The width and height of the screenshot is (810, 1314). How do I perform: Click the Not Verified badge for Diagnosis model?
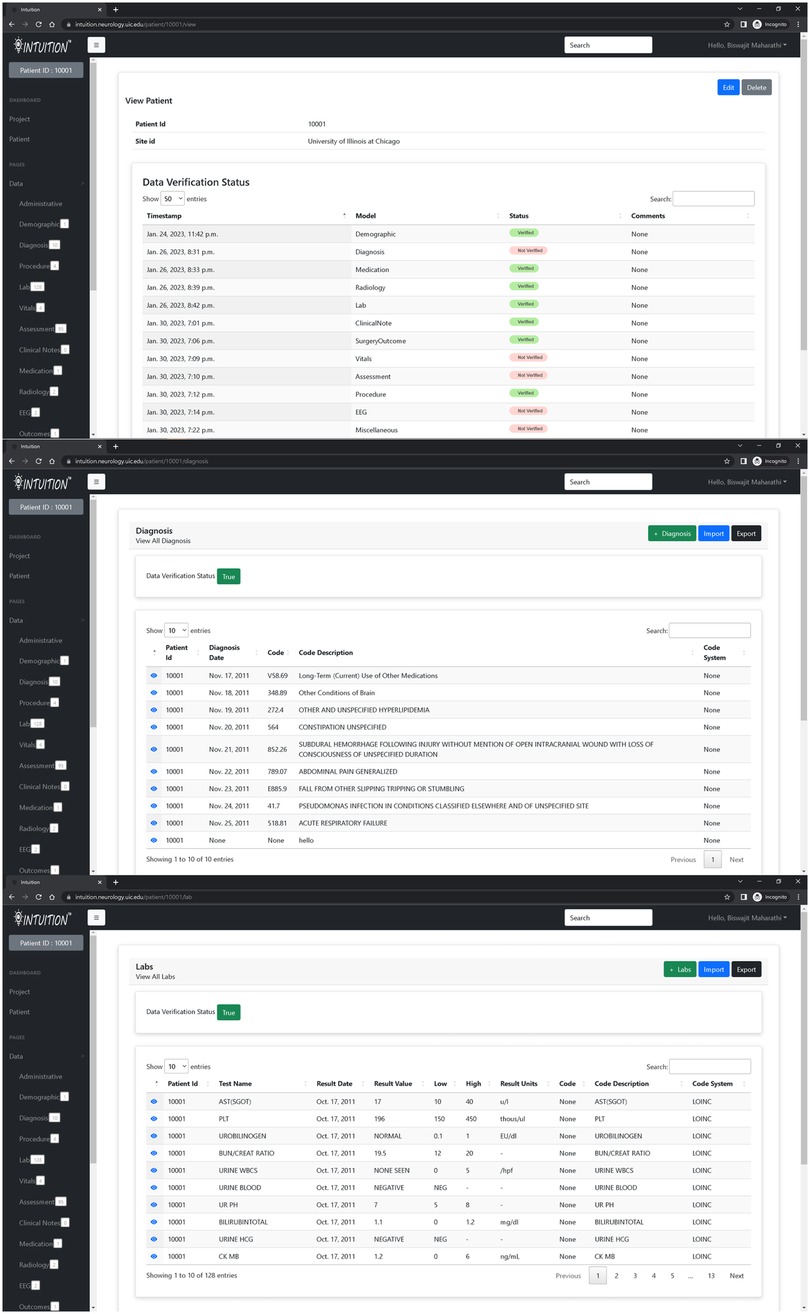click(x=528, y=251)
